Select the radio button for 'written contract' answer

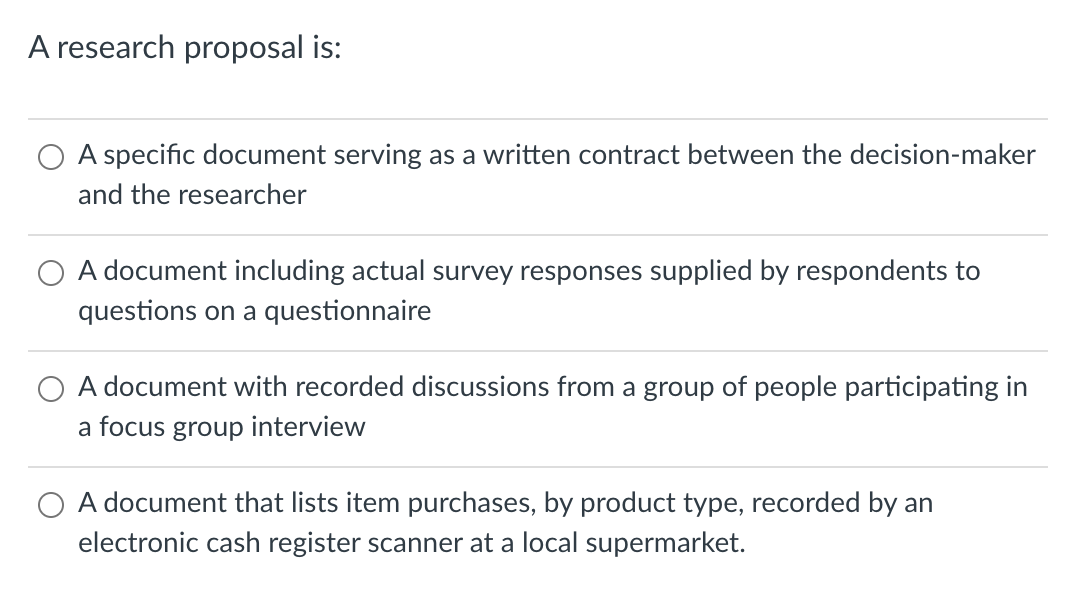[x=50, y=156]
